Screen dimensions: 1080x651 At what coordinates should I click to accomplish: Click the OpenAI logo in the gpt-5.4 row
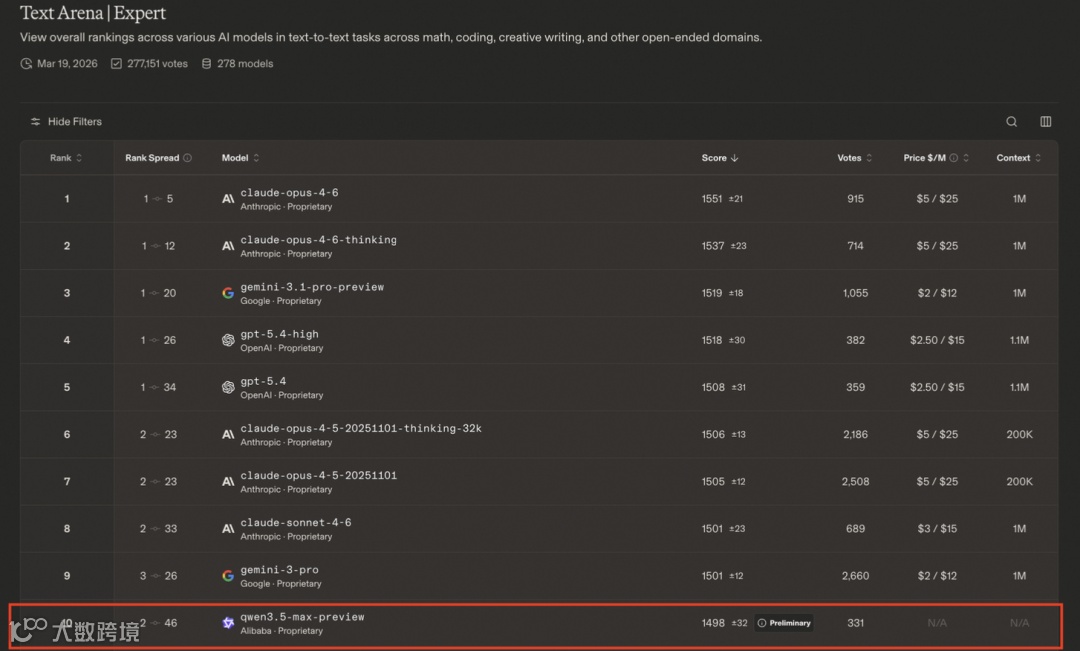(228, 387)
